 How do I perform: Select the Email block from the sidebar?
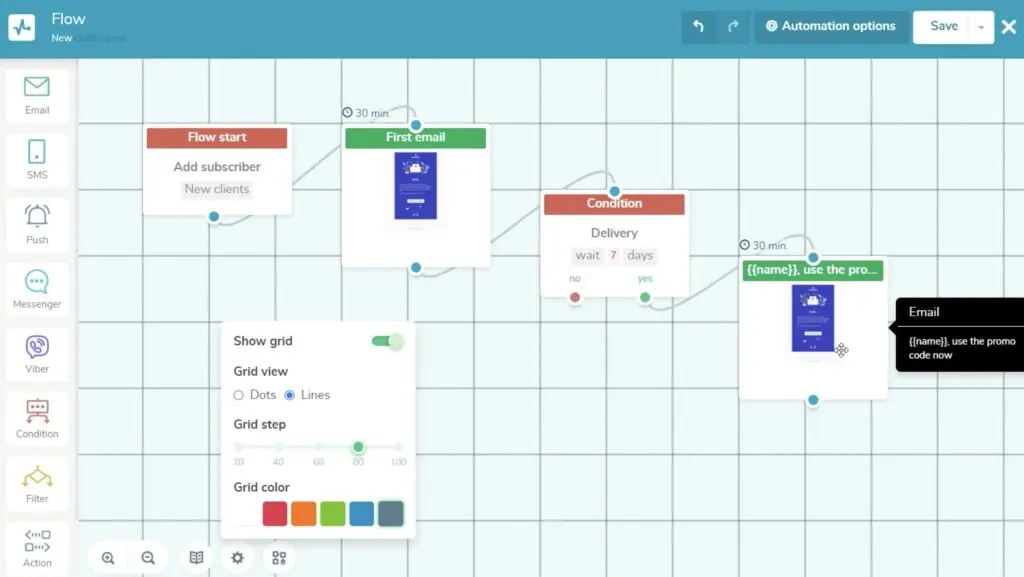(37, 95)
